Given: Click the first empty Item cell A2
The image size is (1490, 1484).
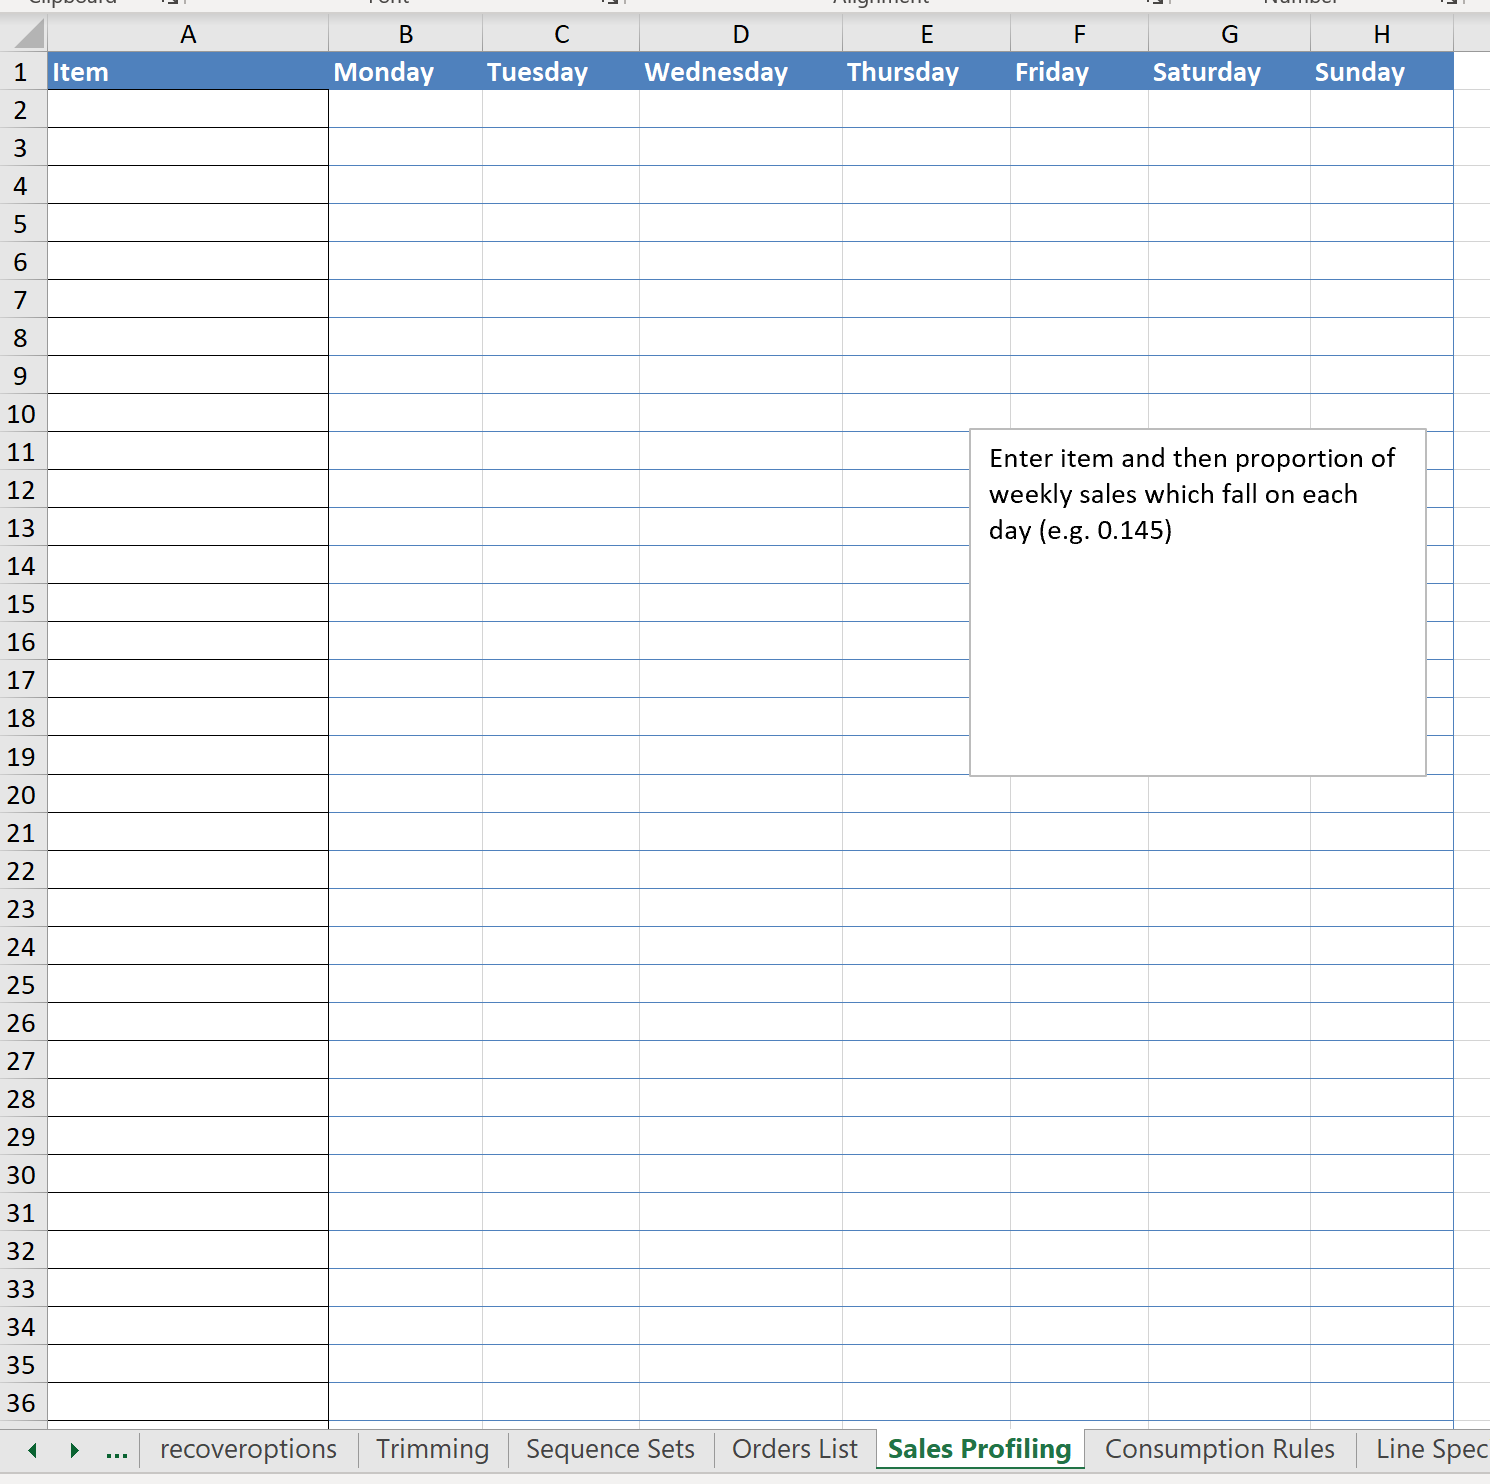Looking at the screenshot, I should click(188, 109).
